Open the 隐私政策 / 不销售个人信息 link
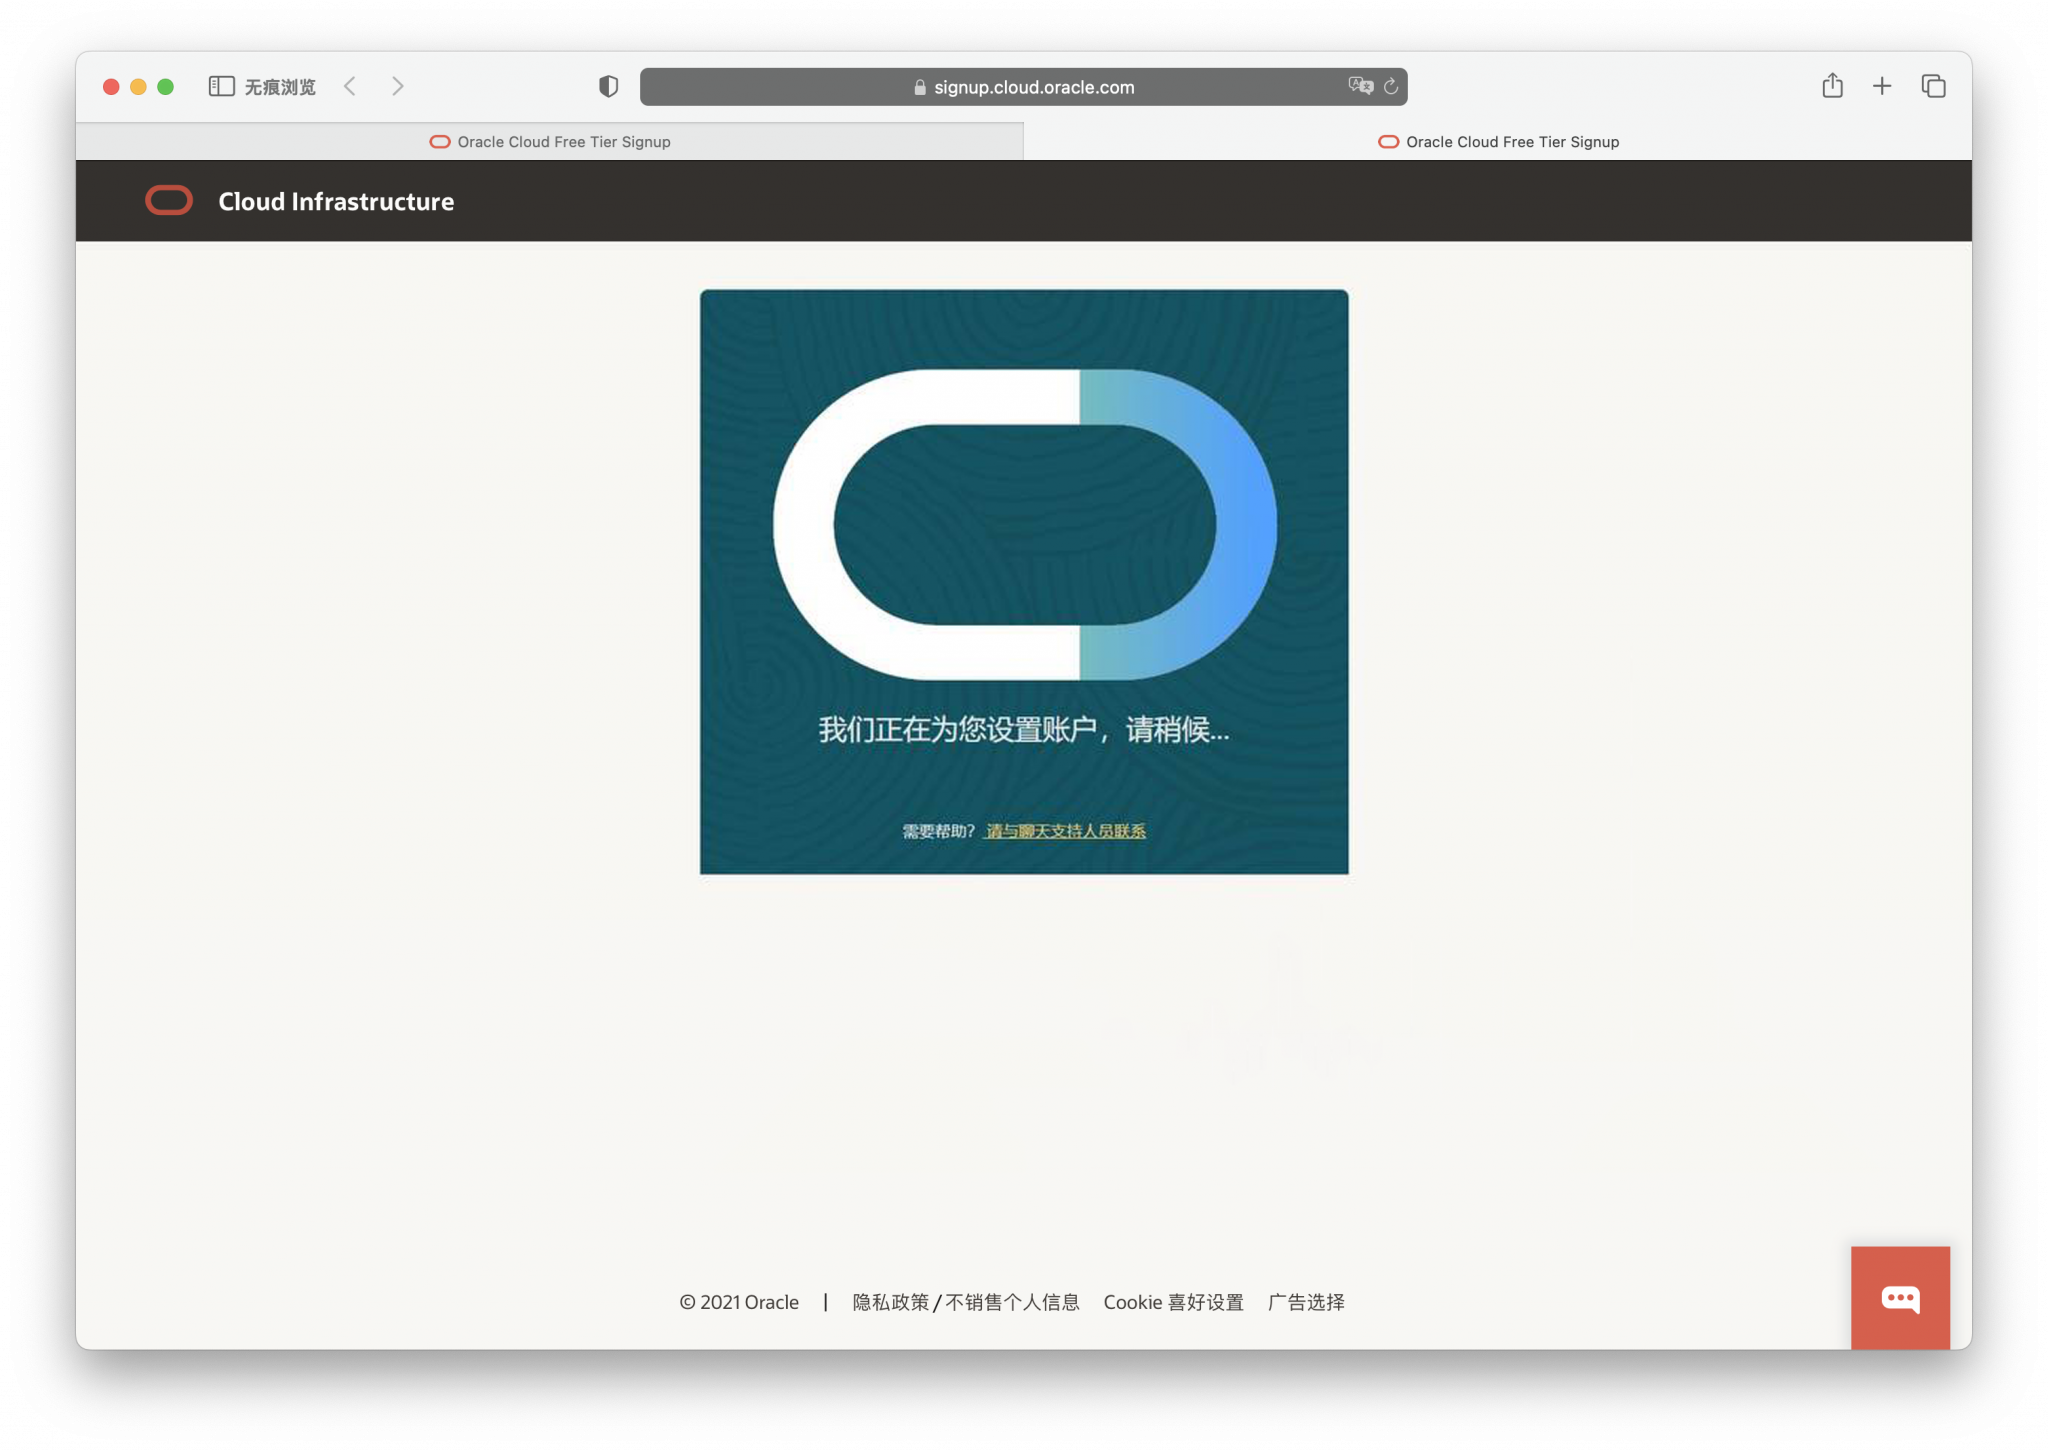 point(965,1302)
